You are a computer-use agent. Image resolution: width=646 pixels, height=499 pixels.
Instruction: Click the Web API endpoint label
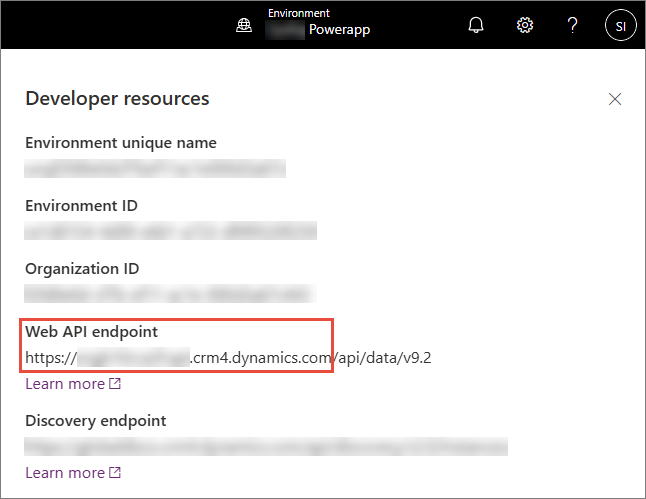coord(91,332)
